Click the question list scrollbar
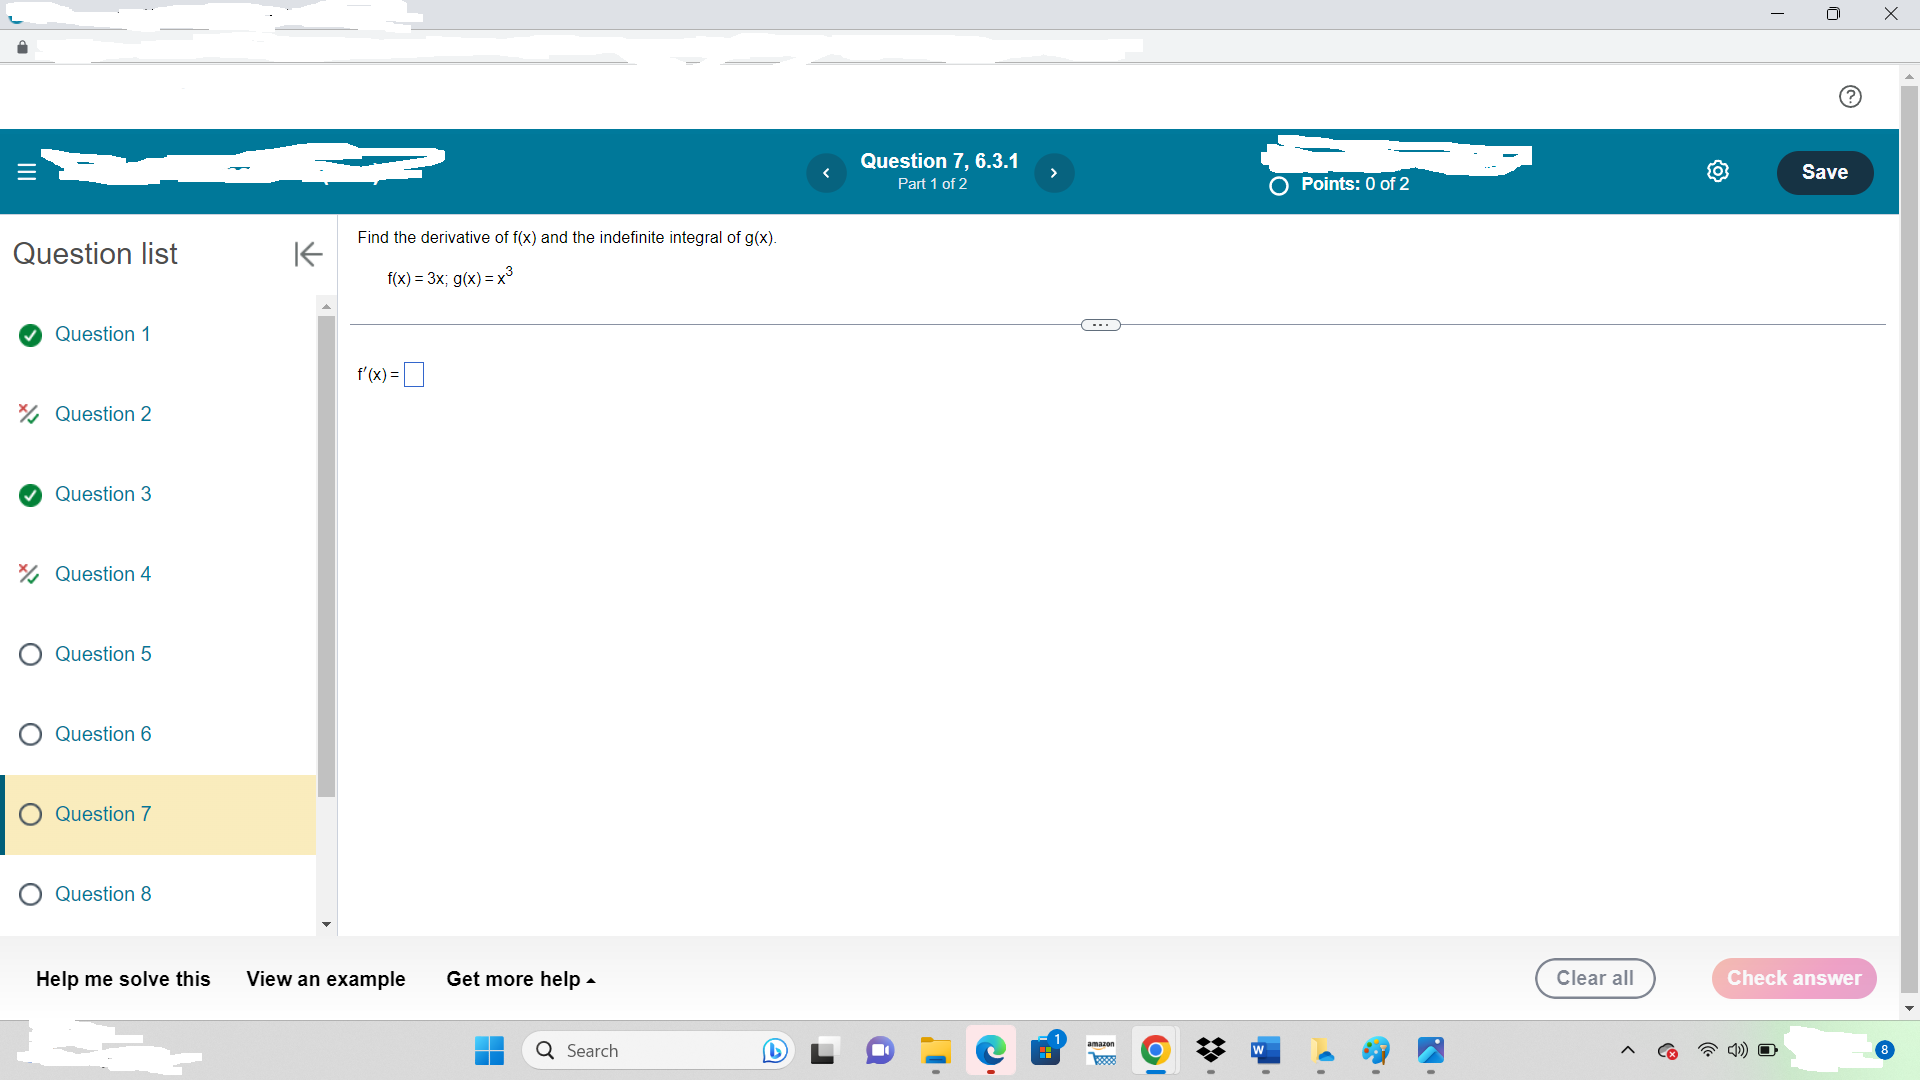The height and width of the screenshot is (1080, 1920). (x=326, y=556)
